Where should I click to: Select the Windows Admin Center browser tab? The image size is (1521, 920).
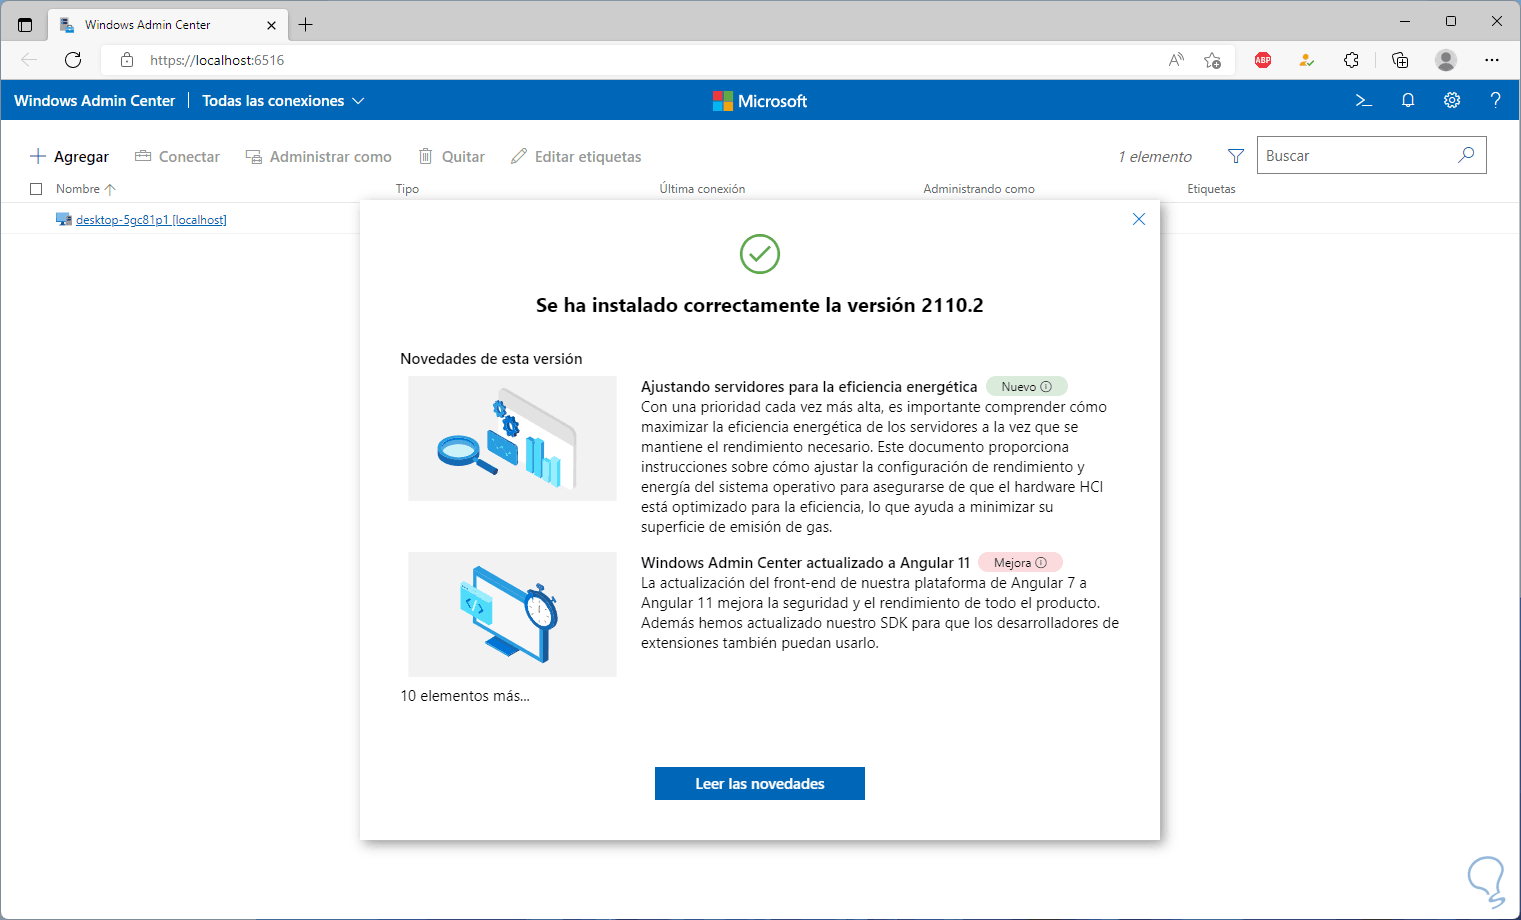pos(167,25)
